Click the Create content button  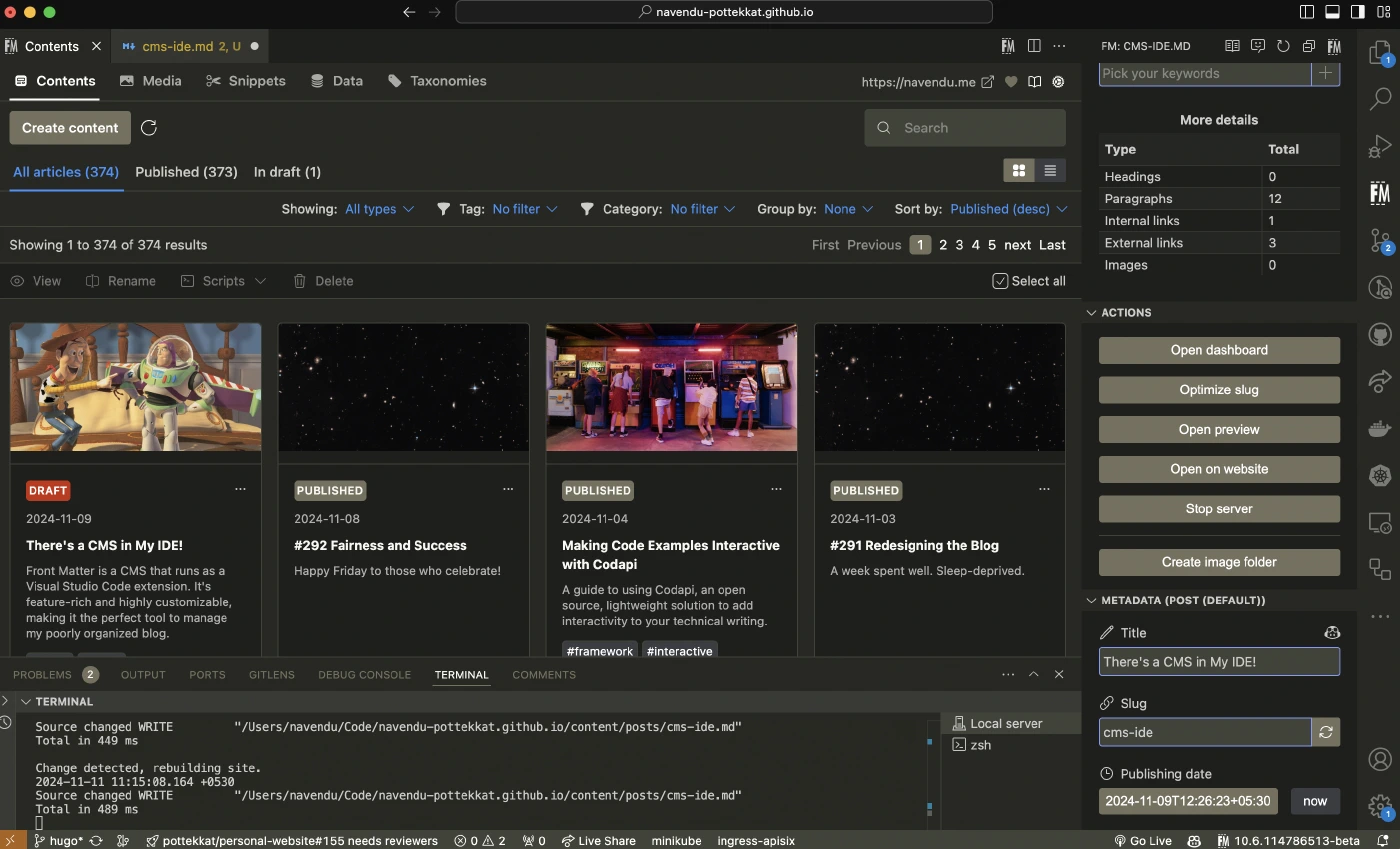(70, 128)
